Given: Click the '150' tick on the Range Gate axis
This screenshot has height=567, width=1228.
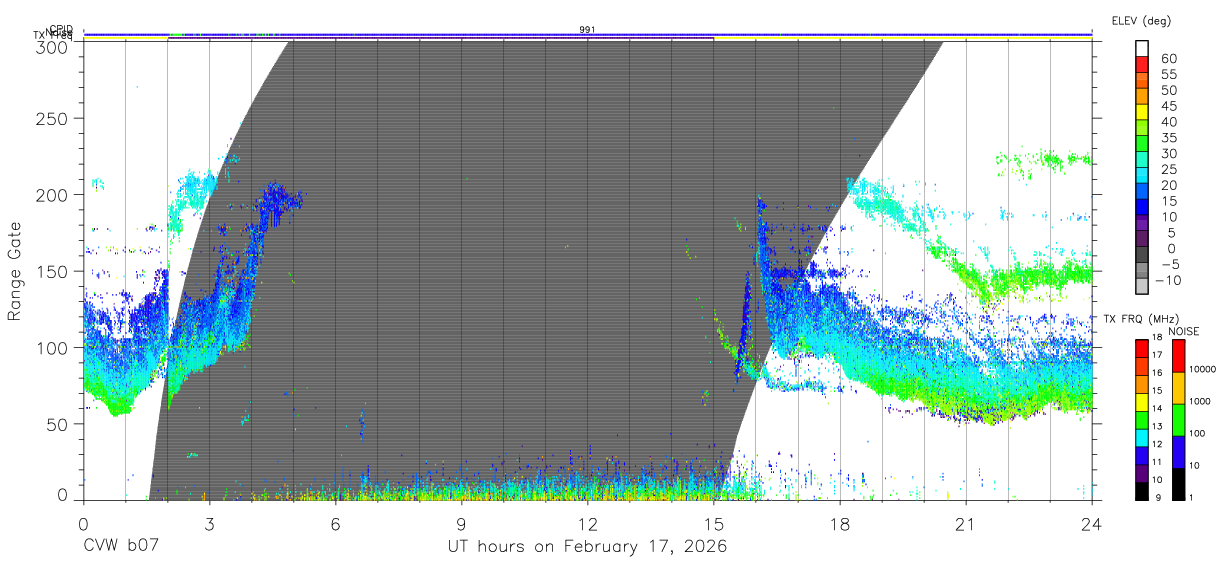Looking at the screenshot, I should click(53, 272).
